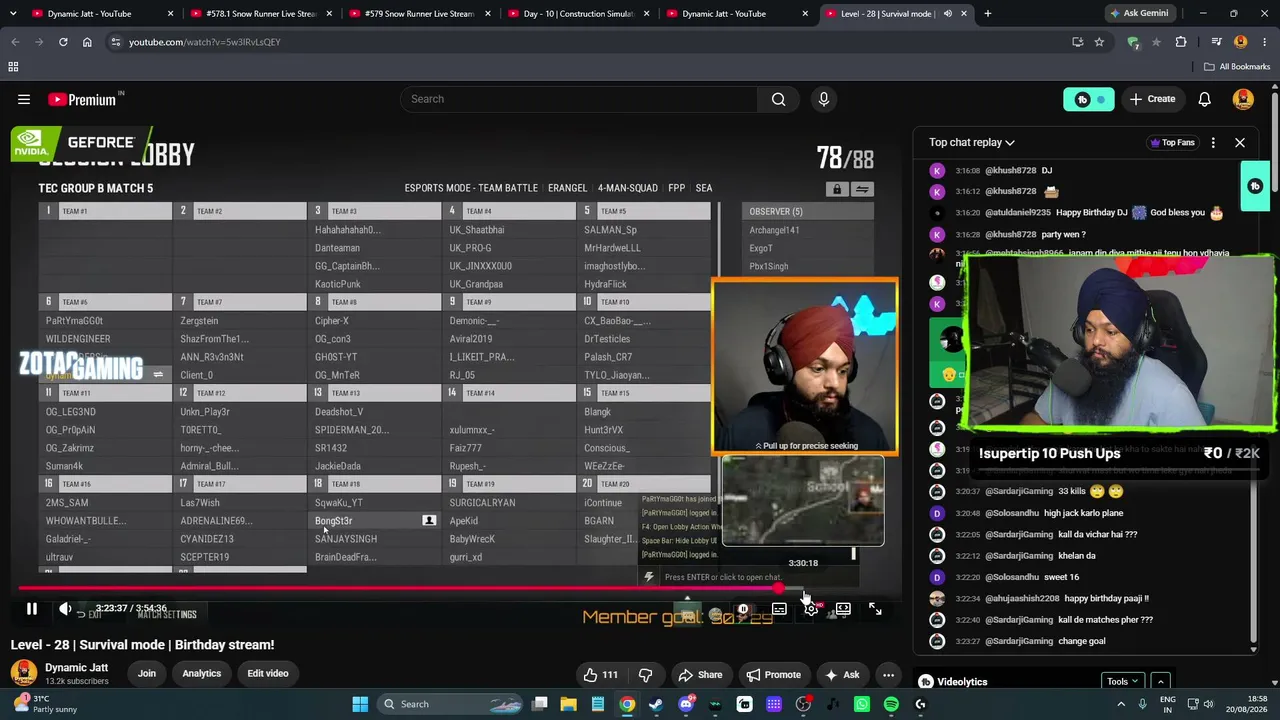Switch to Day - 10 Construction Simulator tab
The height and width of the screenshot is (720, 1280).
[x=579, y=14]
